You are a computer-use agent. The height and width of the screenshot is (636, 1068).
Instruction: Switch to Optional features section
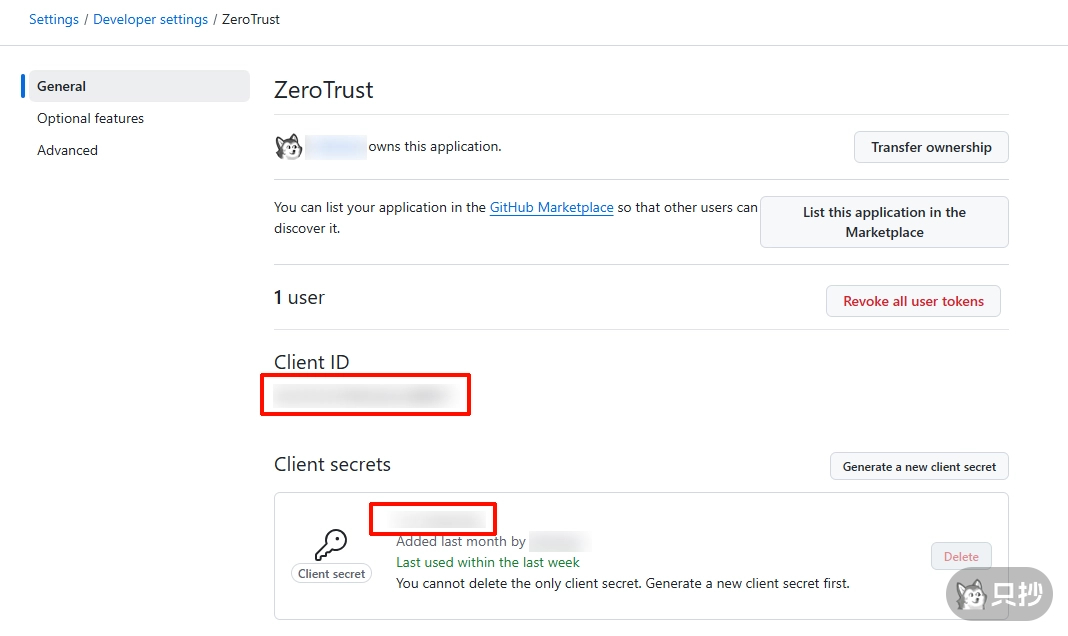click(90, 118)
